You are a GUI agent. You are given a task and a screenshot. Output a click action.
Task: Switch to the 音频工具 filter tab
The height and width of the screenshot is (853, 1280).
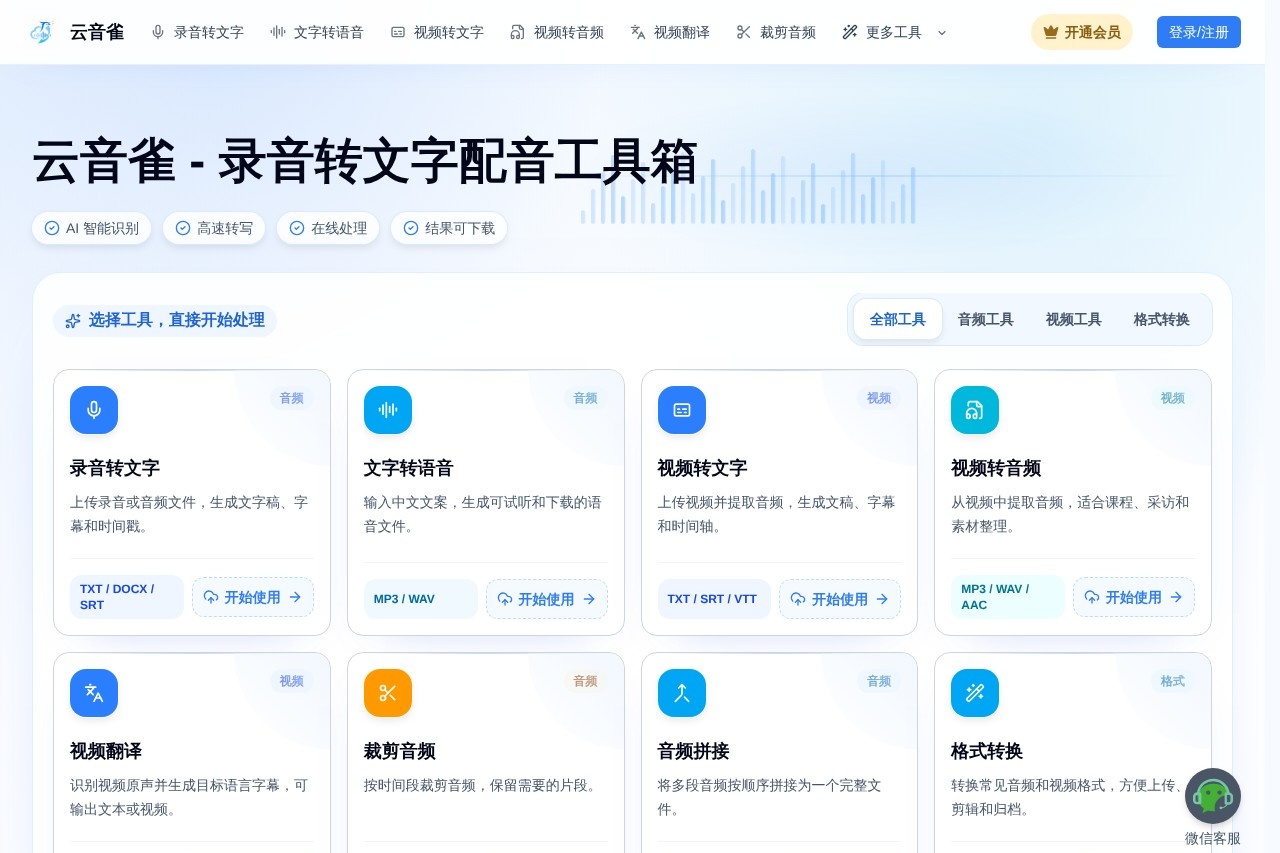(986, 319)
